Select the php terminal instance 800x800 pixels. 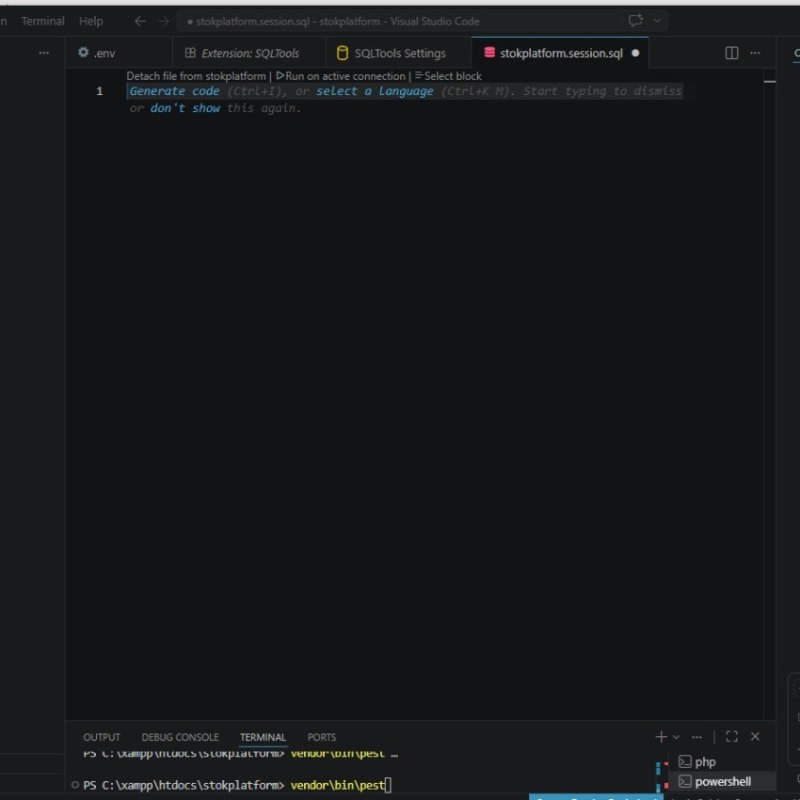click(x=705, y=762)
